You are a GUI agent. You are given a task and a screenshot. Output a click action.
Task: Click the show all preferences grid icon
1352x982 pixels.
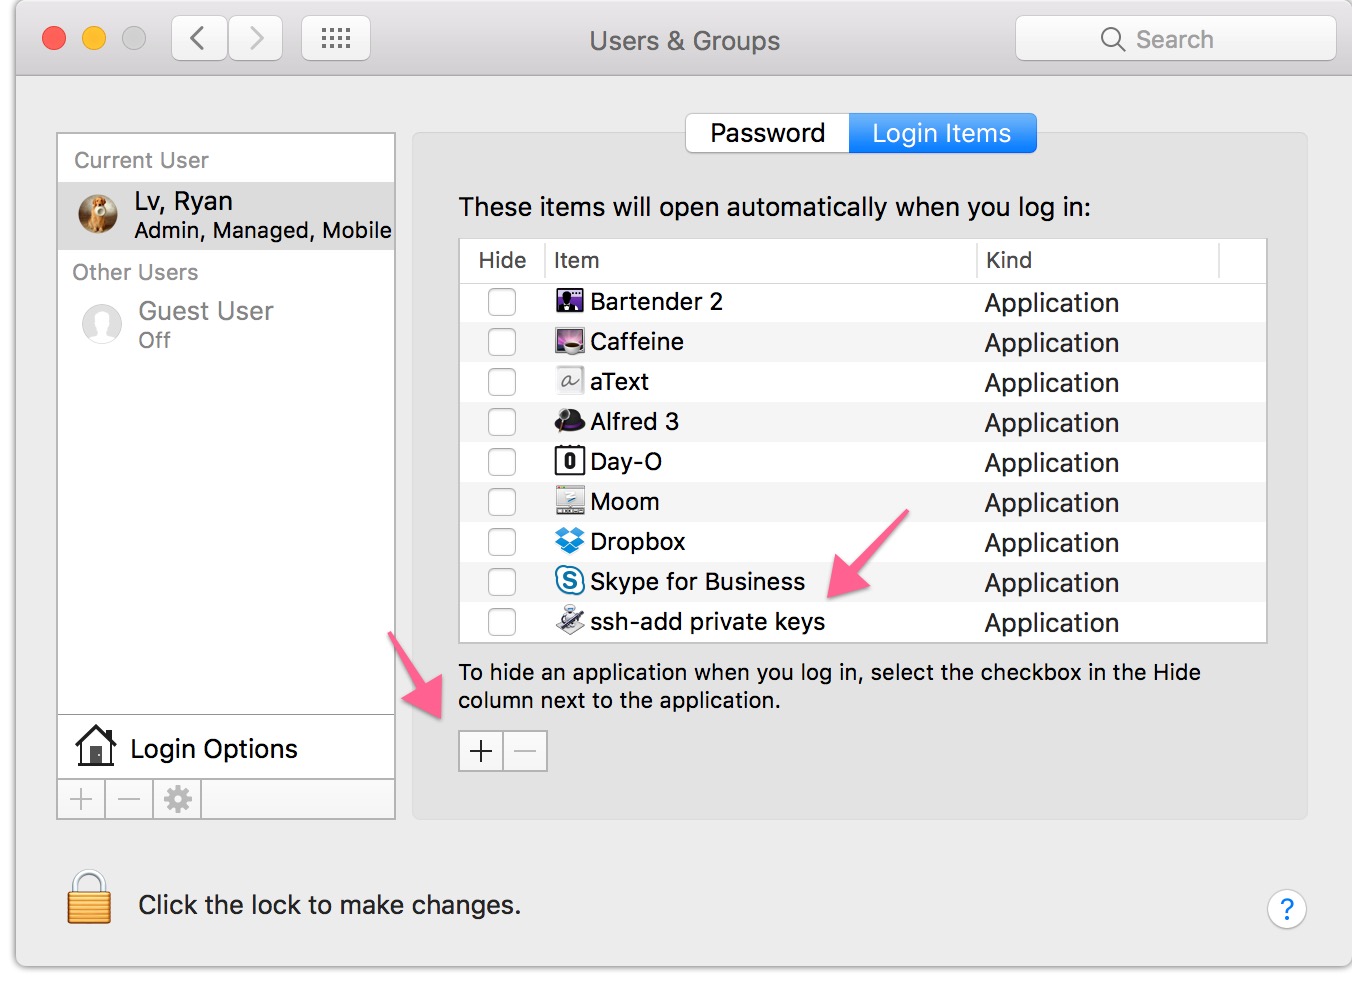[x=336, y=39]
